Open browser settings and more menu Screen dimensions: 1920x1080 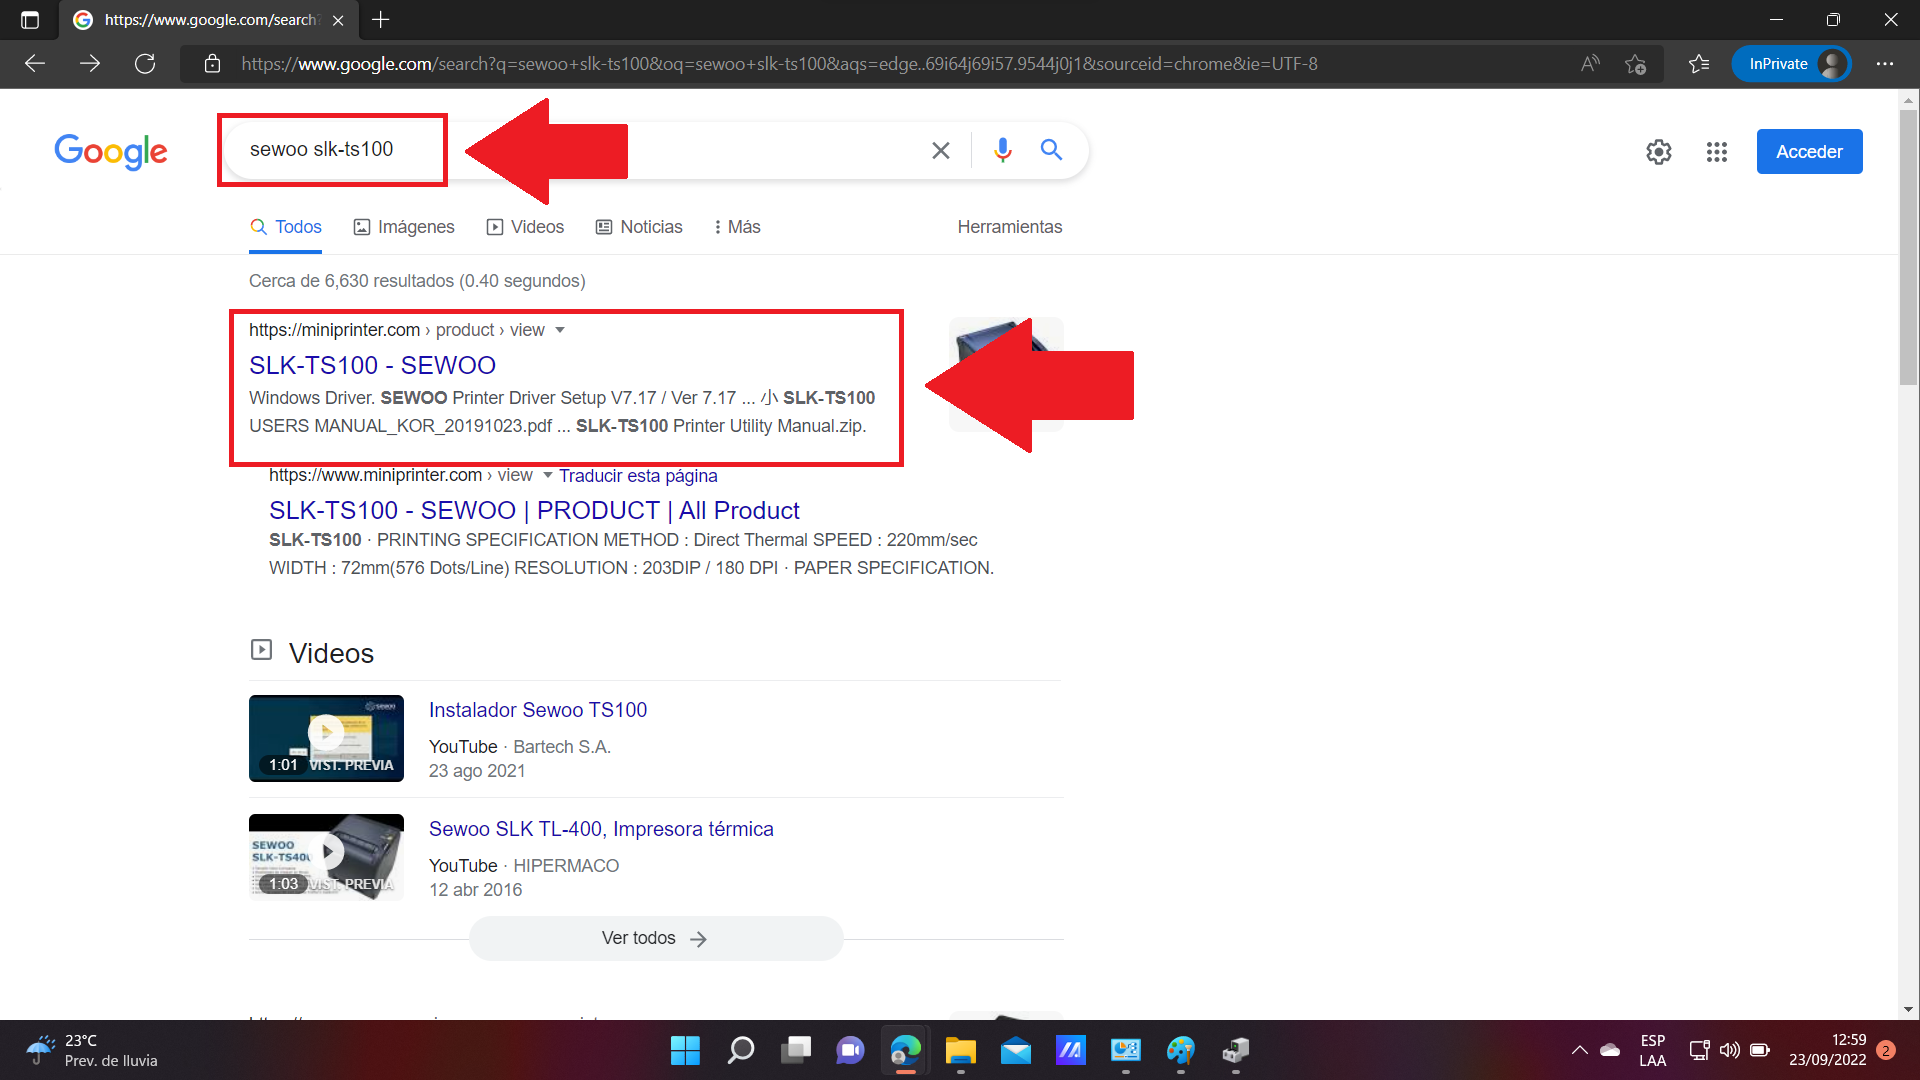point(1885,64)
